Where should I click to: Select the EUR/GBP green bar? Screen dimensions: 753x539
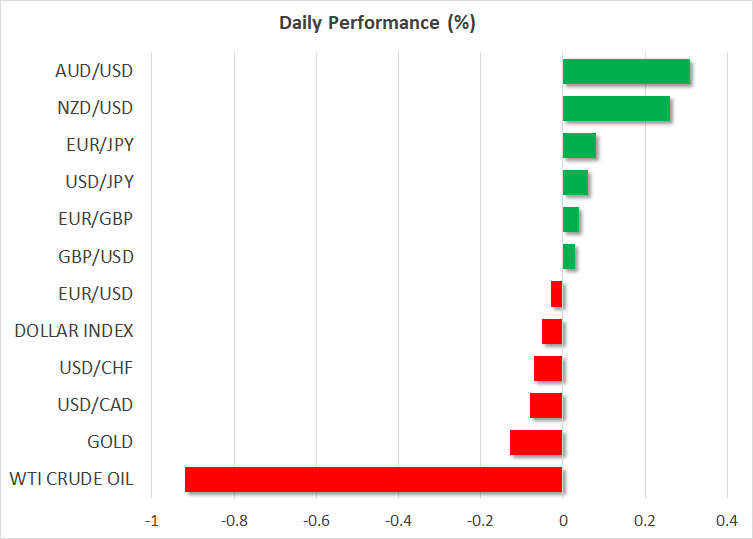571,219
